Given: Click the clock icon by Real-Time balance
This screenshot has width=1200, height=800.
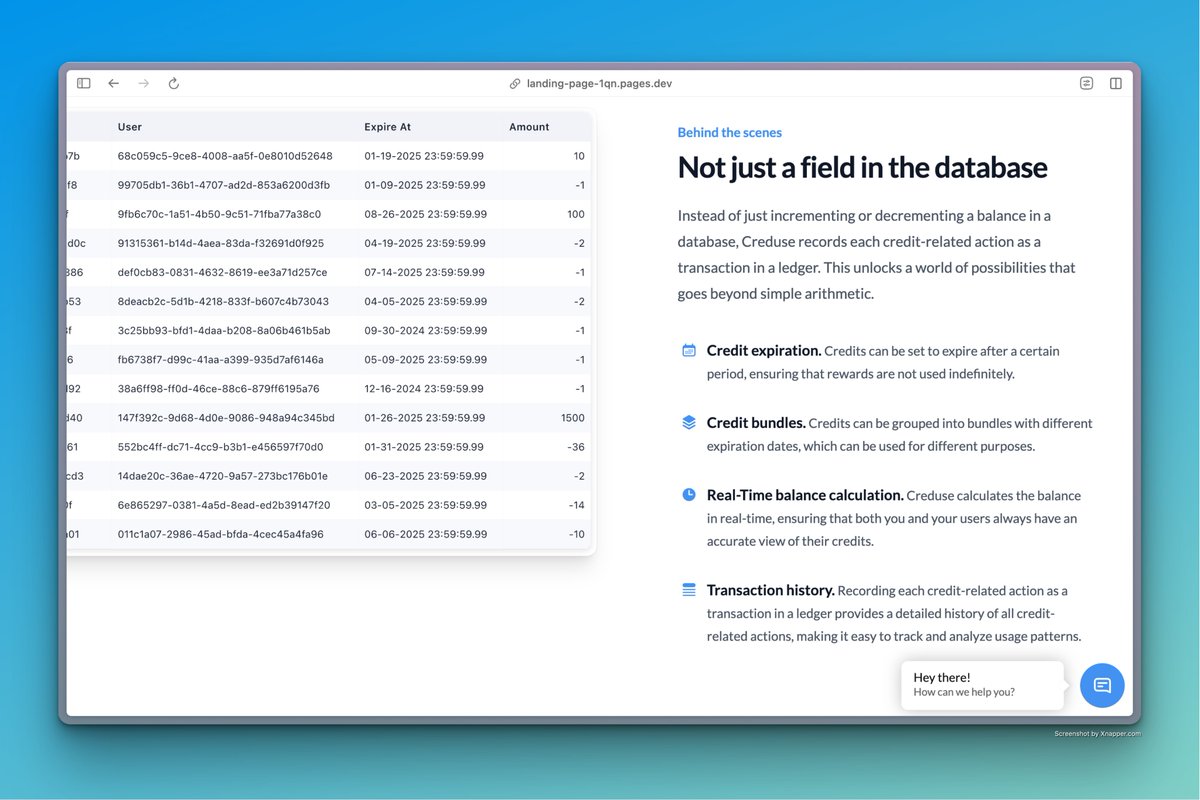Looking at the screenshot, I should (689, 495).
